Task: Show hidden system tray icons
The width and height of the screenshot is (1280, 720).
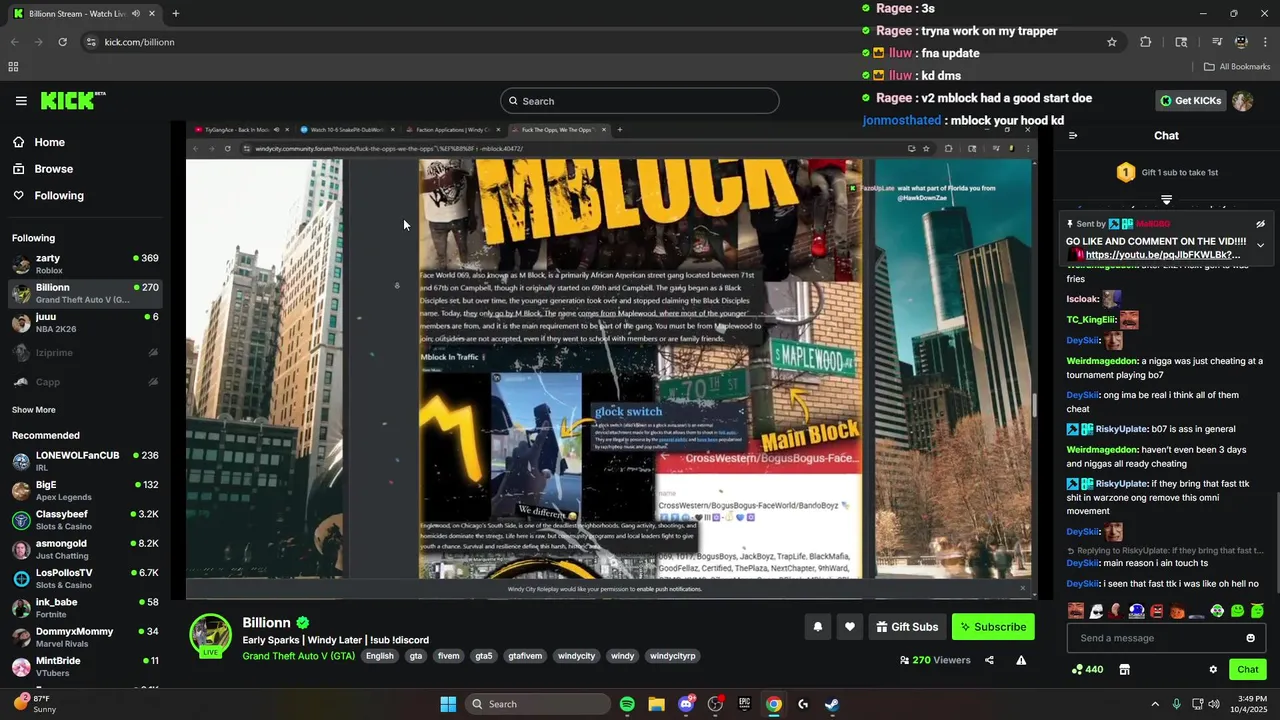Action: point(1155,704)
